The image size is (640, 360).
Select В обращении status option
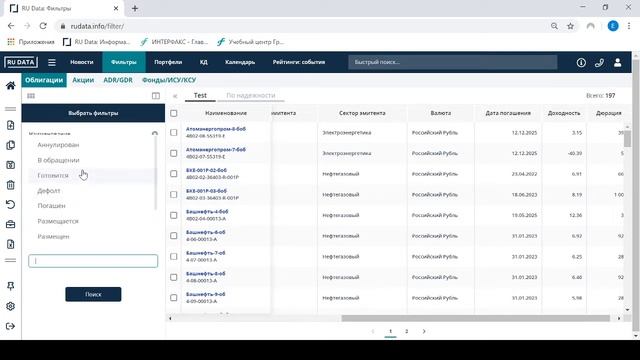coord(58,160)
